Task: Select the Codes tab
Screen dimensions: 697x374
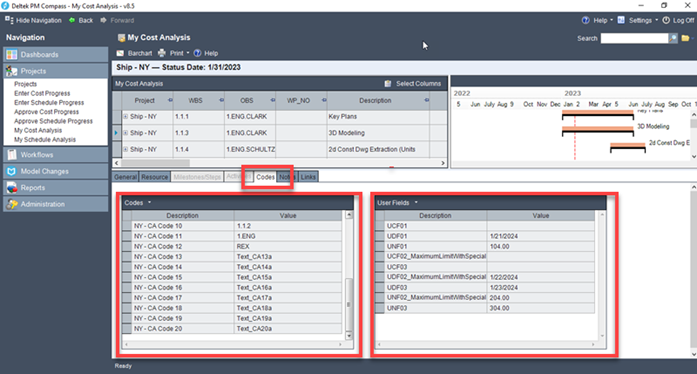Action: tap(265, 177)
